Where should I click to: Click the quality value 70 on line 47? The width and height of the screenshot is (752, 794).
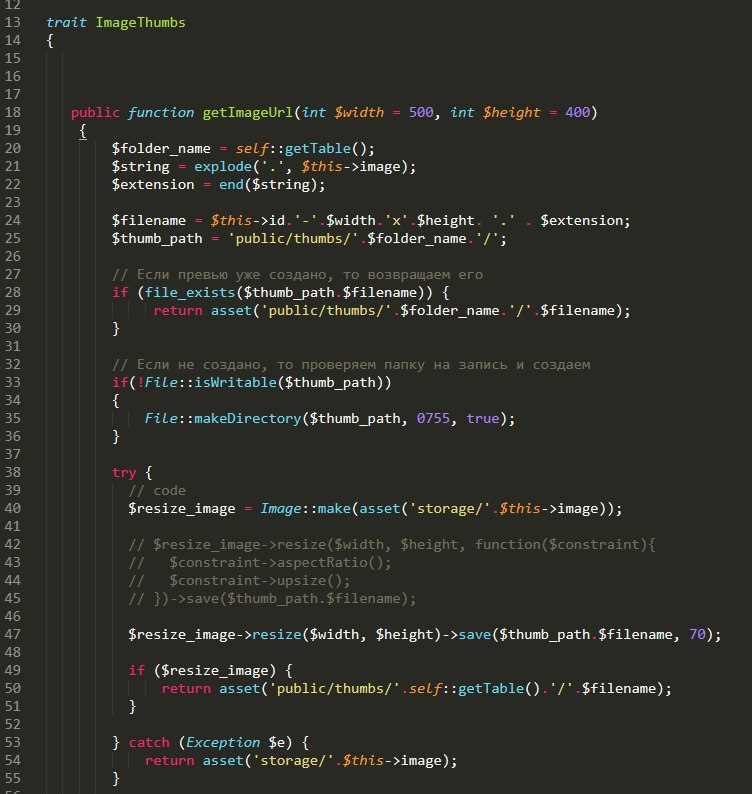tap(697, 634)
